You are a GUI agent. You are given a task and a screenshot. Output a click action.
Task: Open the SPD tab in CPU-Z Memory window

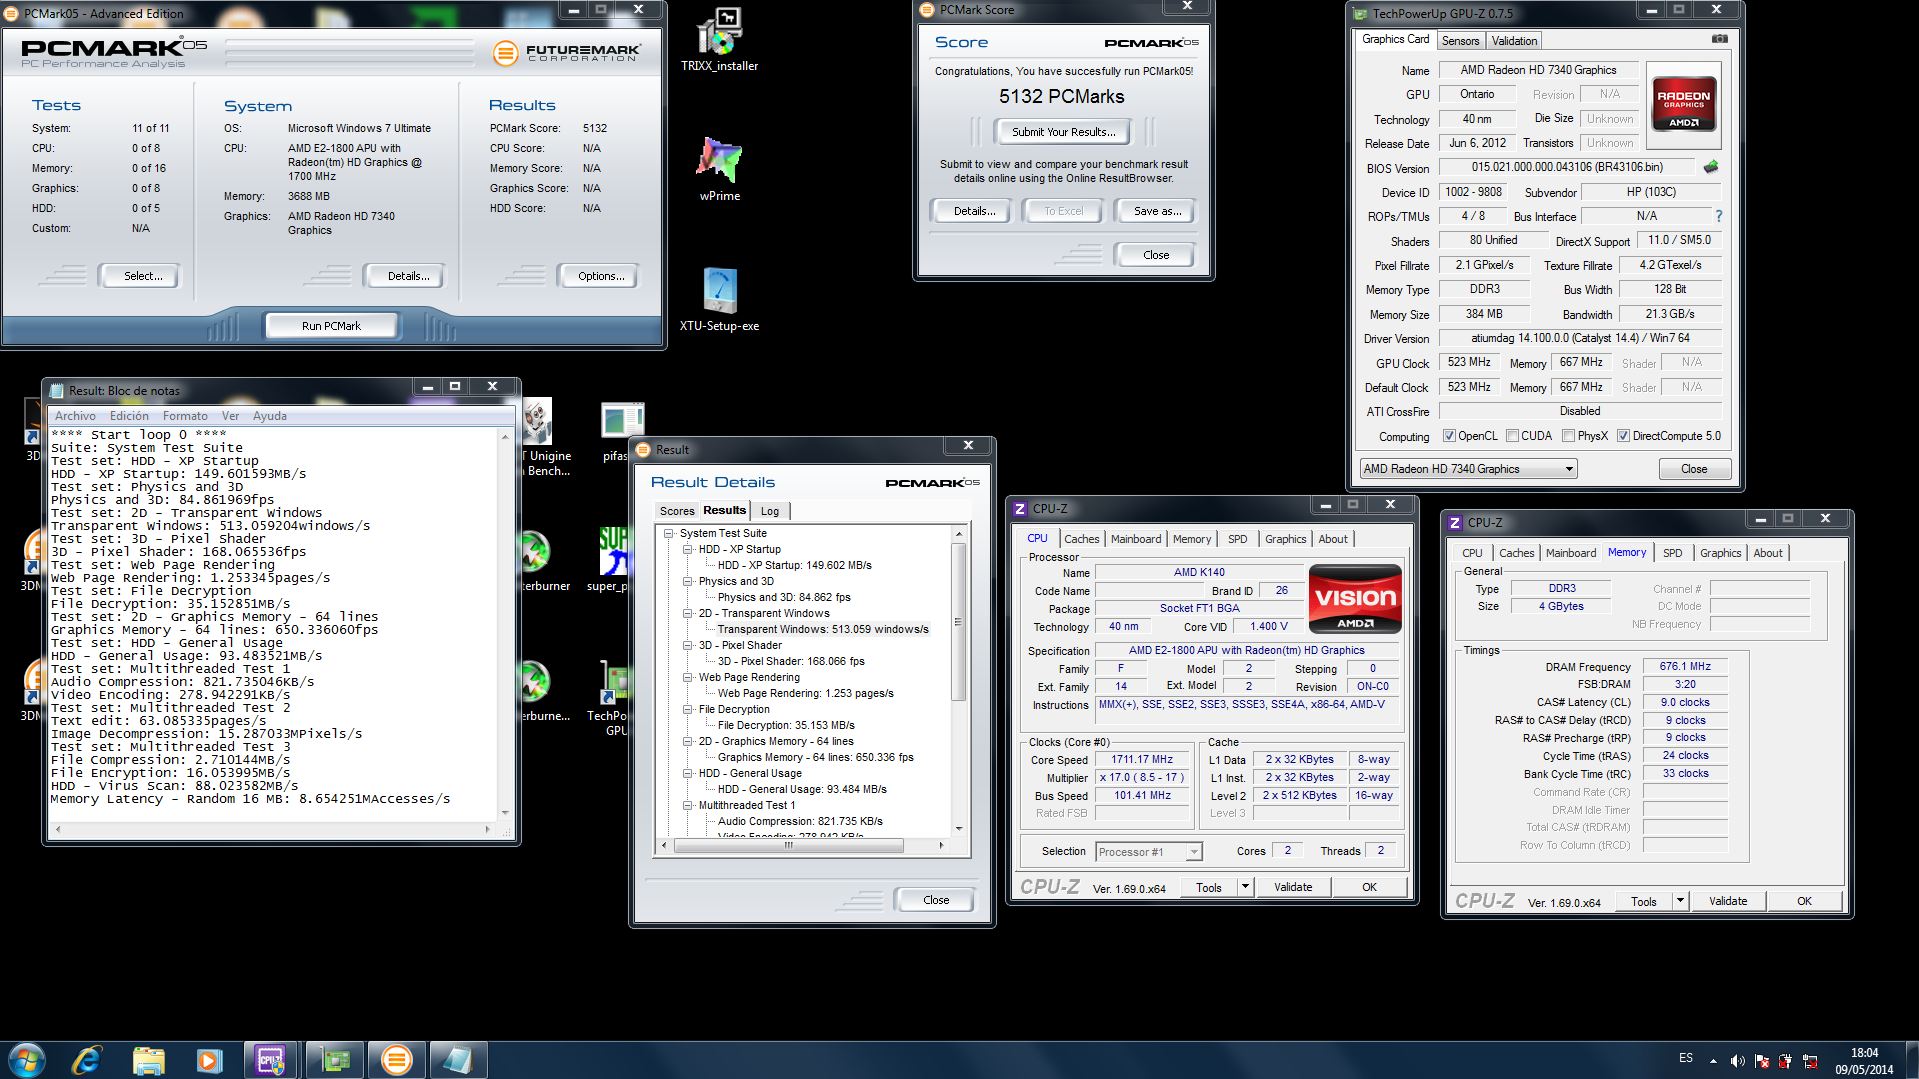(1672, 553)
